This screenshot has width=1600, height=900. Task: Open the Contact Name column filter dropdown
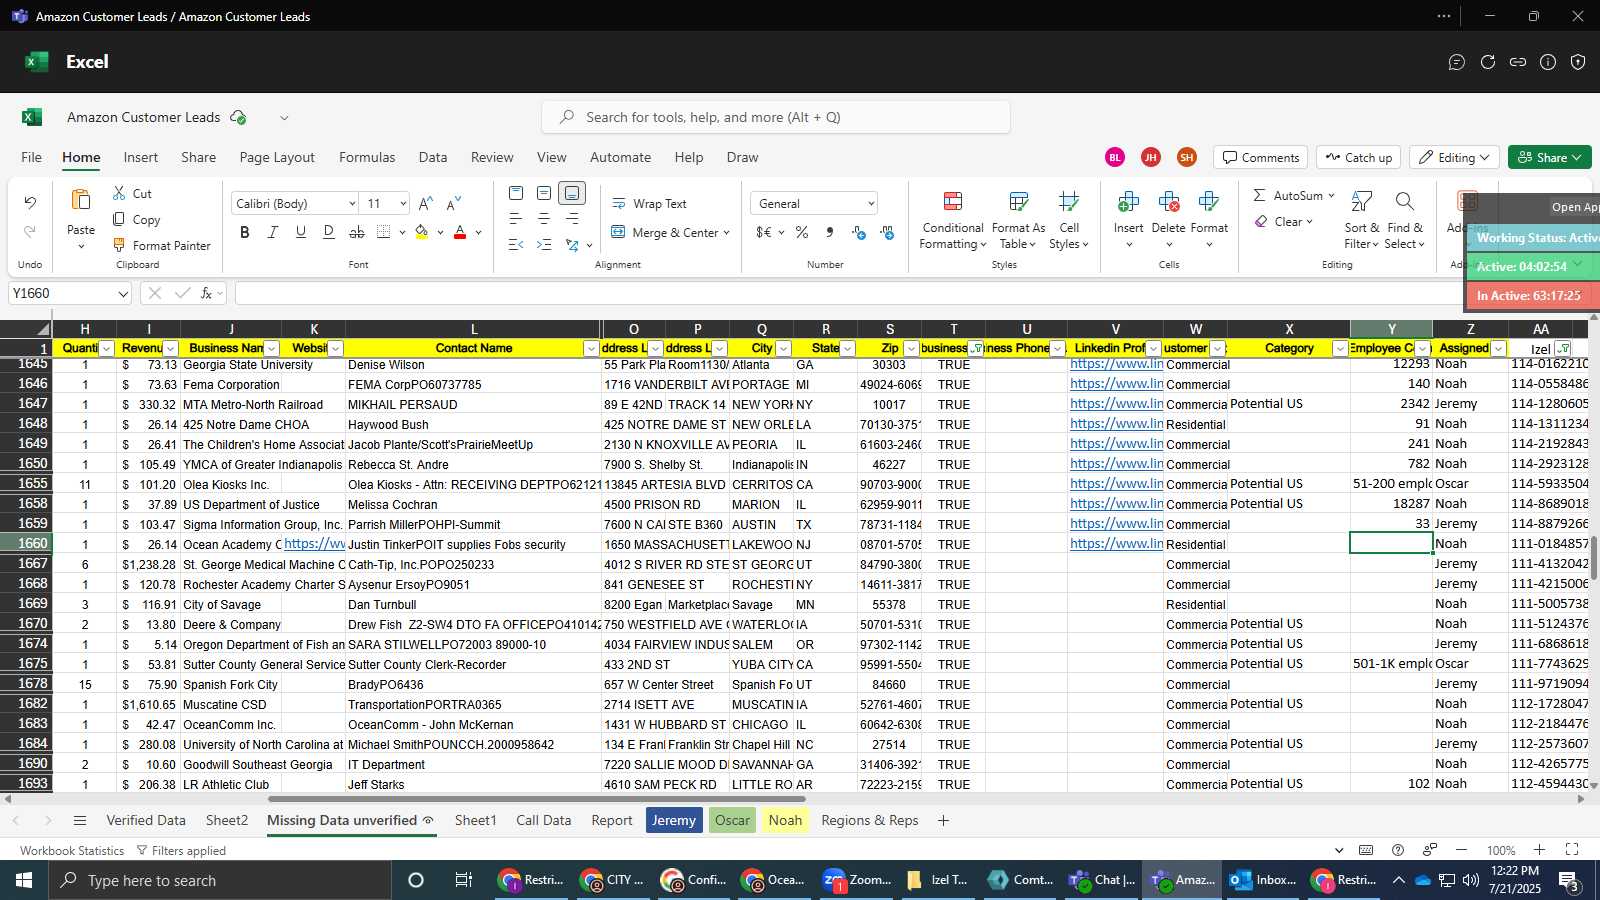(591, 349)
